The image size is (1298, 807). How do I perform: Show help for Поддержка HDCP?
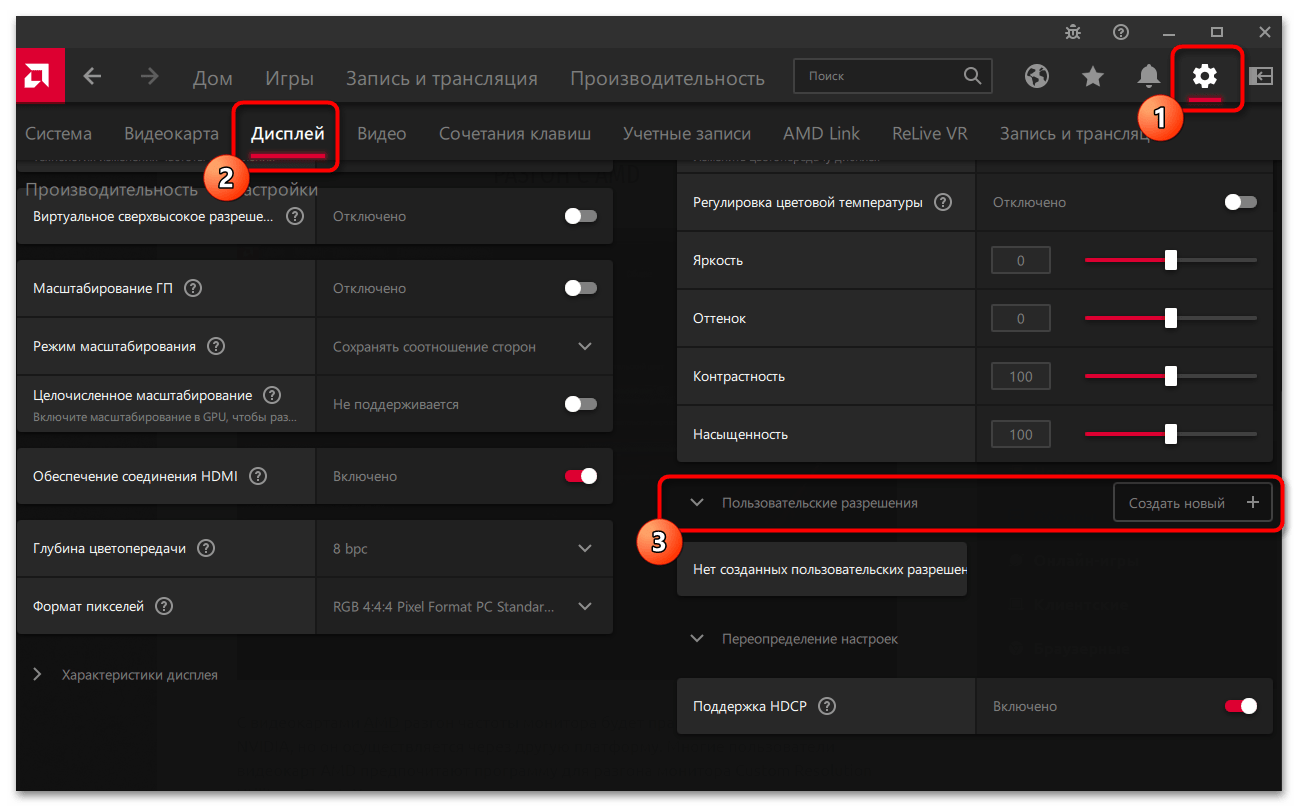click(x=826, y=706)
